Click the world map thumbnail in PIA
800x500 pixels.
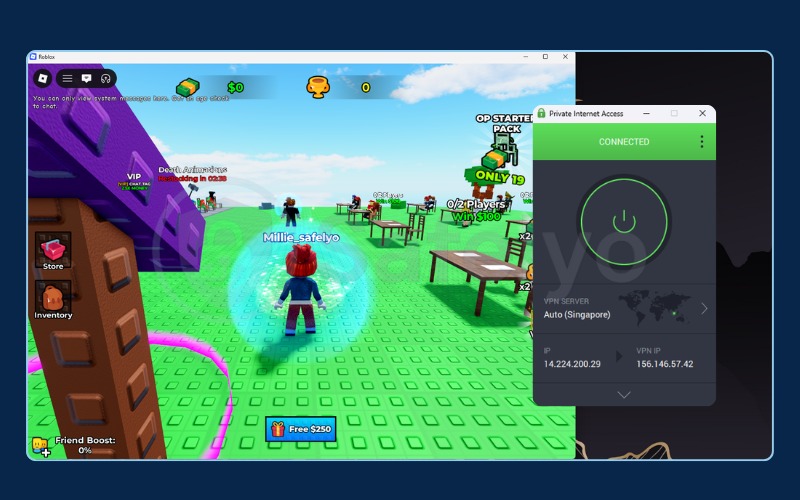[654, 308]
